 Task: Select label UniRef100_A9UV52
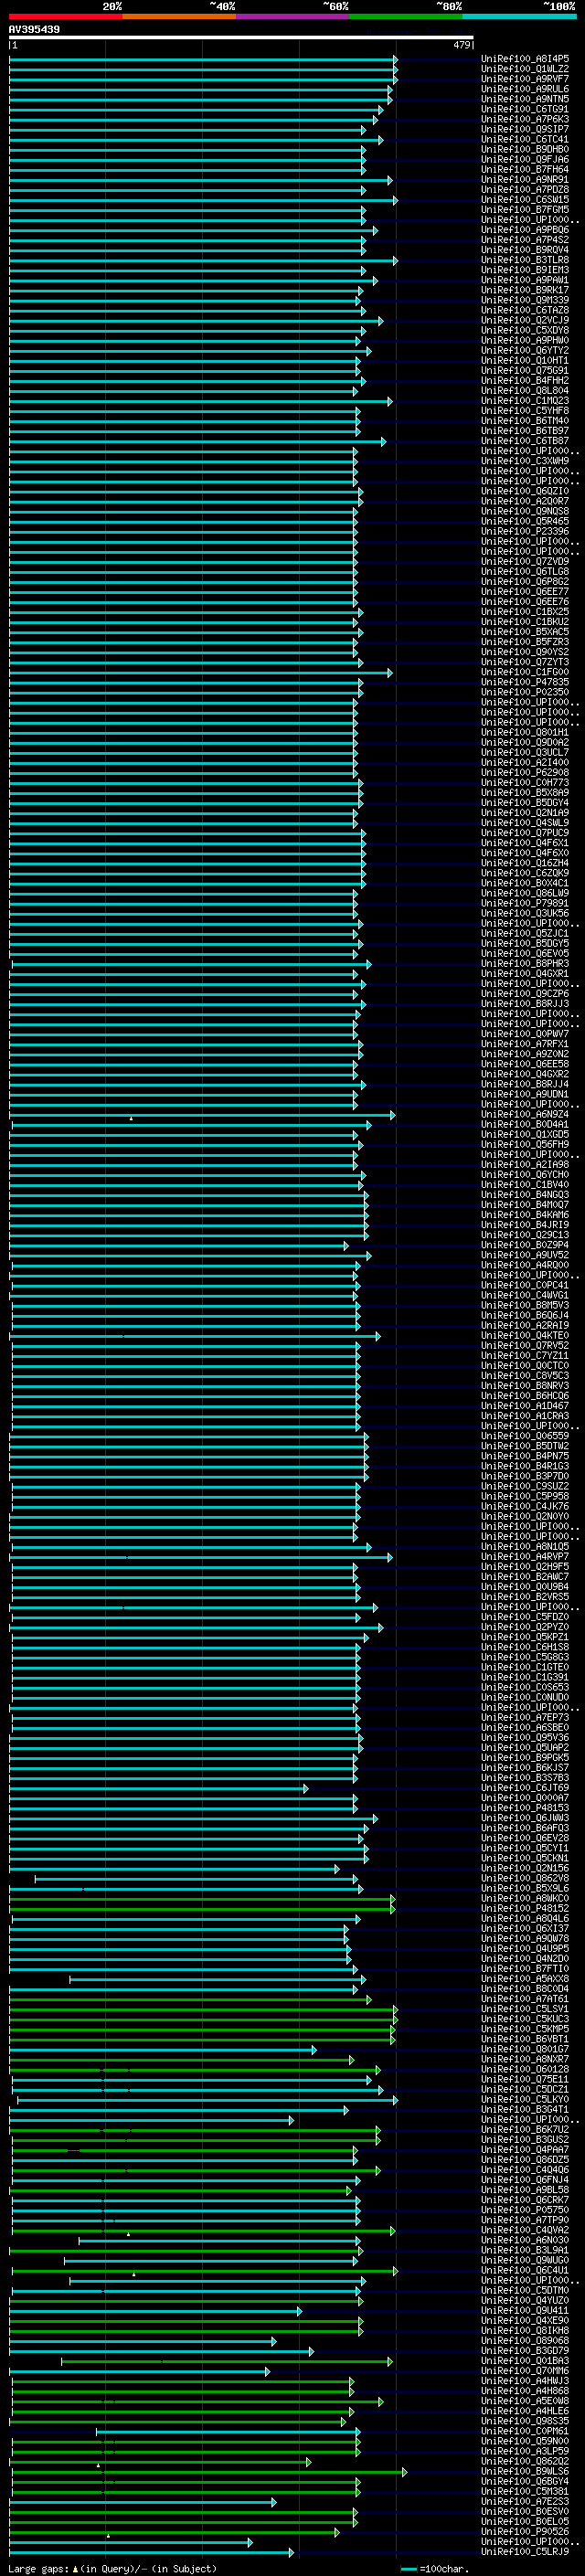point(525,1255)
